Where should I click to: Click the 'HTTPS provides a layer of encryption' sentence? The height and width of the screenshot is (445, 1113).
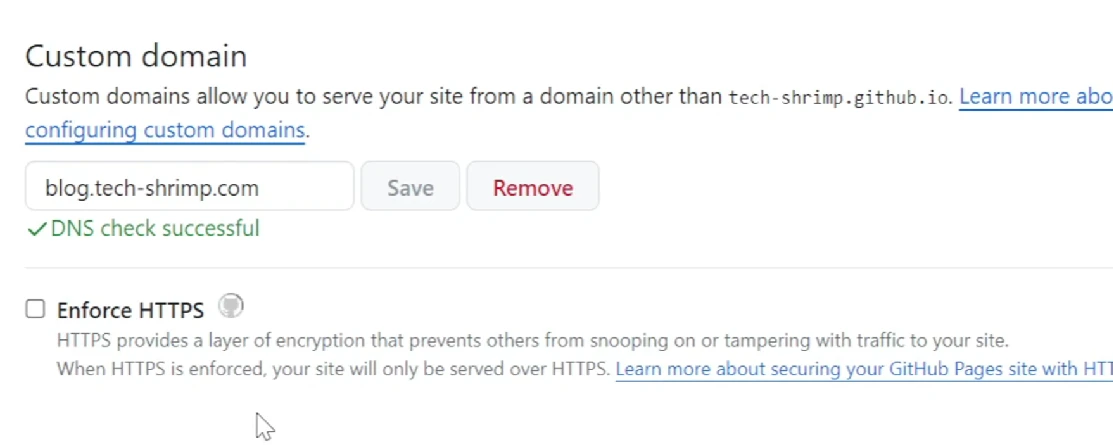click(532, 341)
